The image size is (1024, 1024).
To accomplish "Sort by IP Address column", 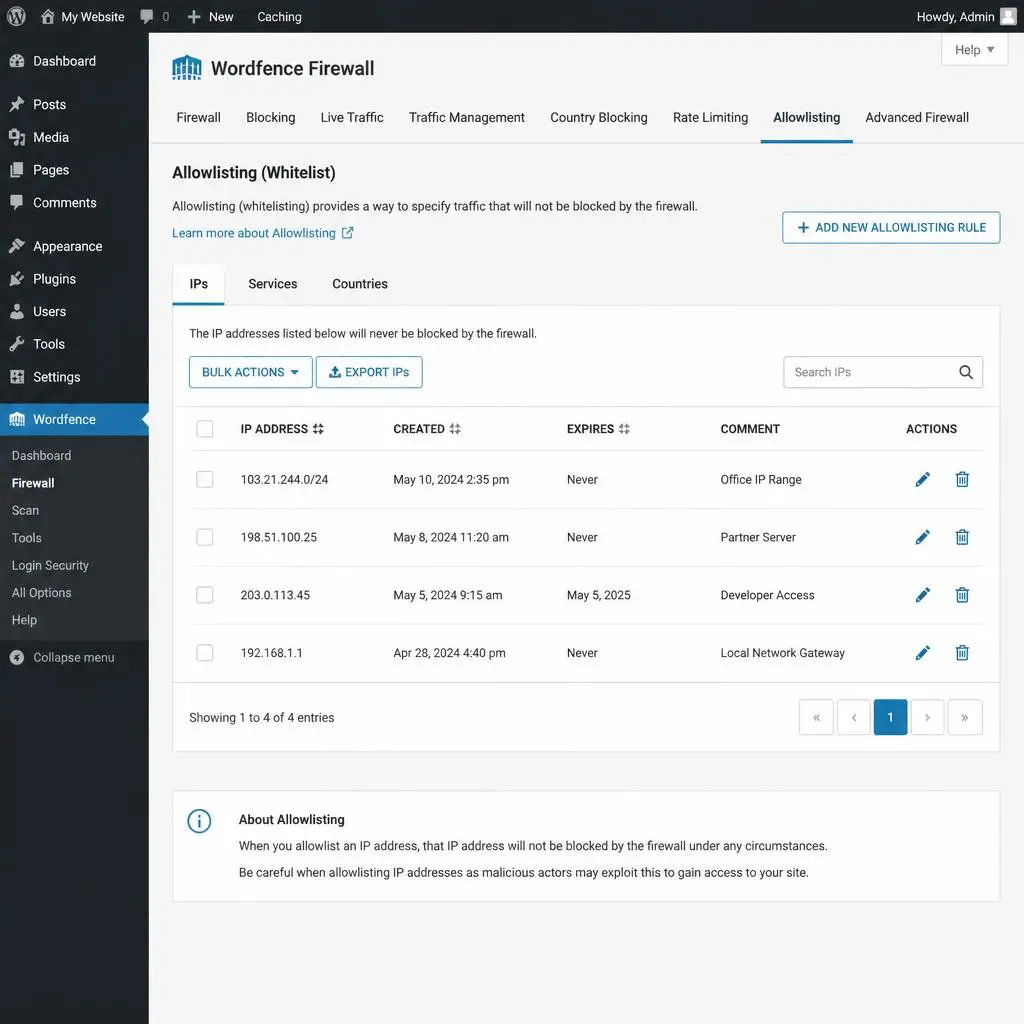I will tap(281, 429).
